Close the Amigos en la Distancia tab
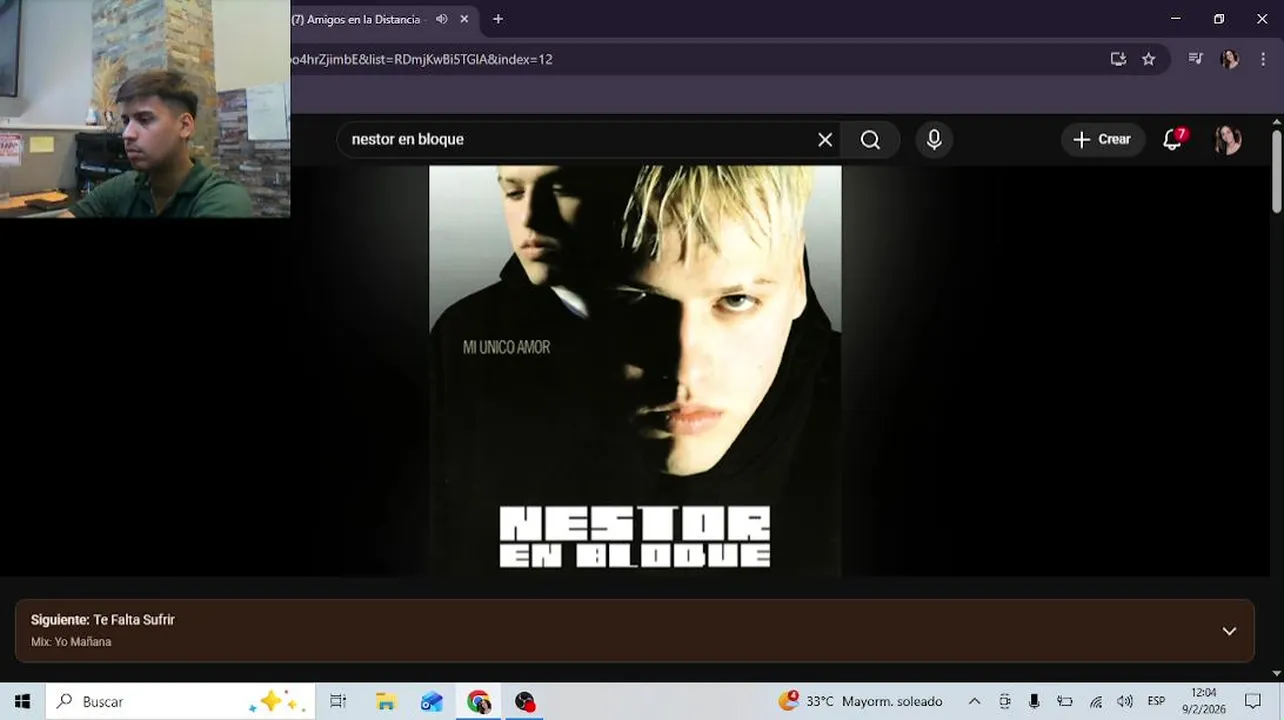1284x720 pixels. [465, 19]
